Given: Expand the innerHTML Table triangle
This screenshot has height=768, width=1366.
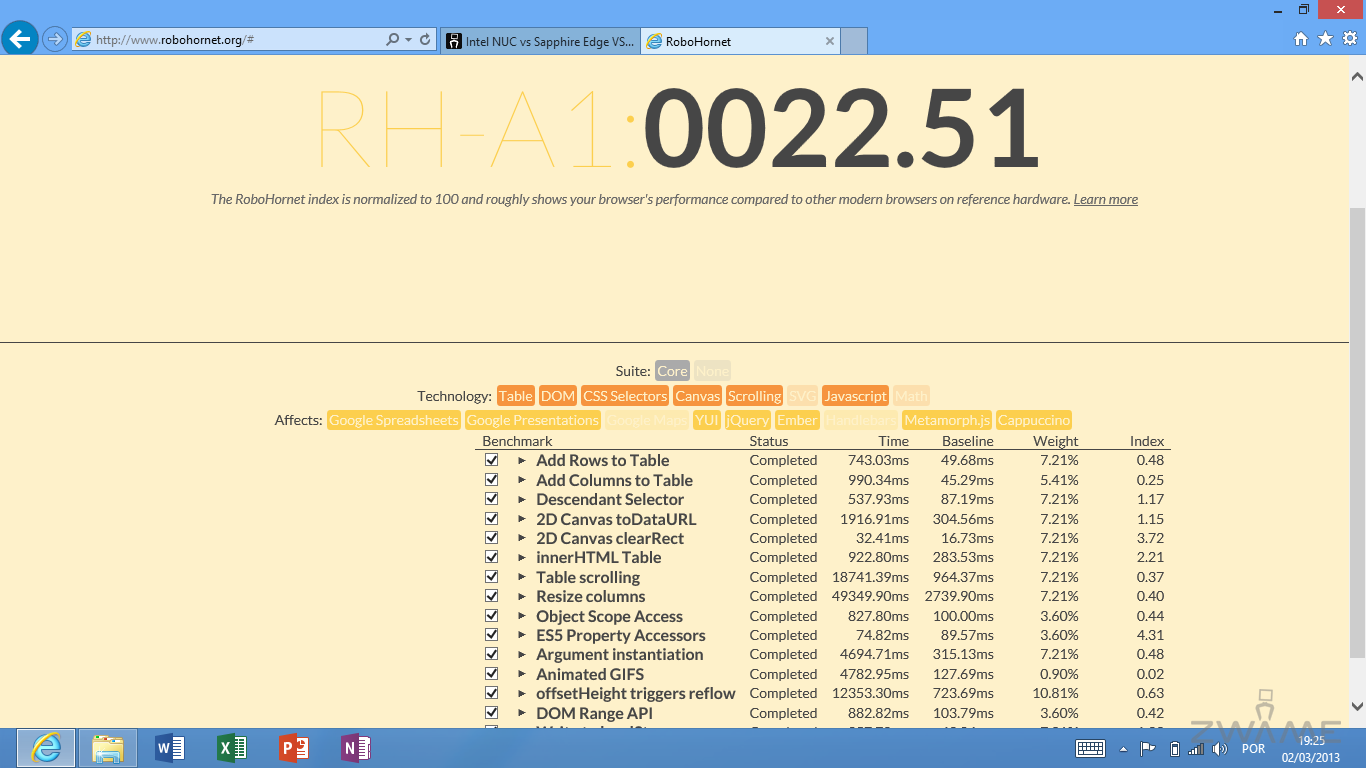Looking at the screenshot, I should pyautogui.click(x=522, y=558).
